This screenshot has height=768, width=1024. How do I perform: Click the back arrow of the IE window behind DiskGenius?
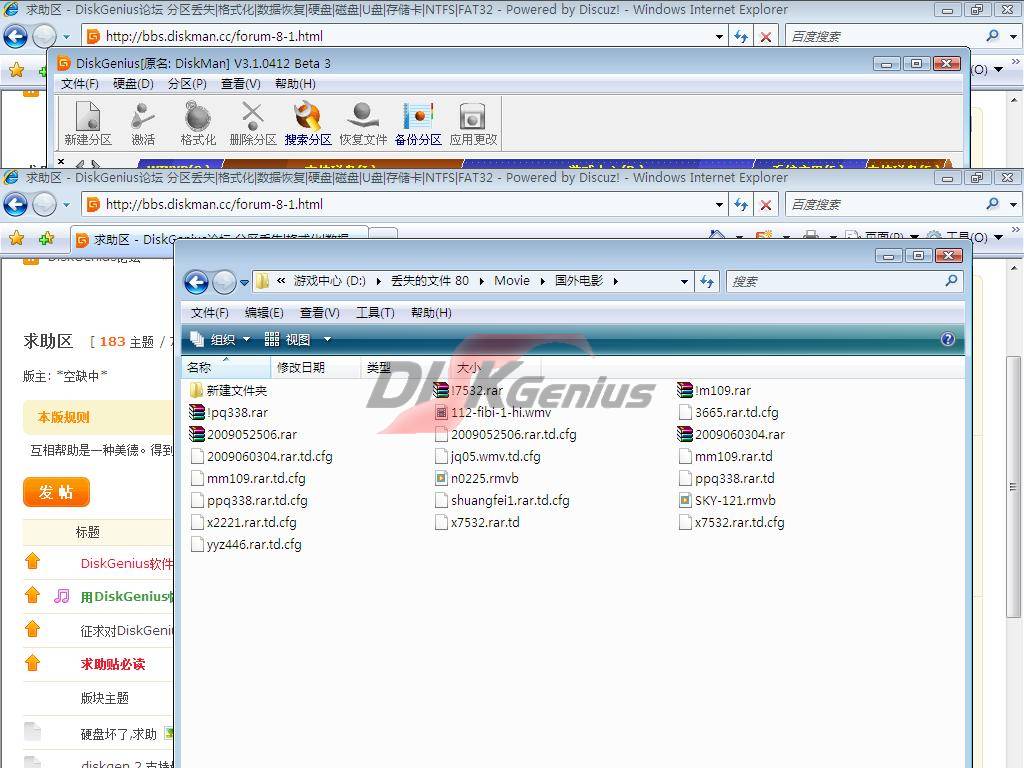16,37
